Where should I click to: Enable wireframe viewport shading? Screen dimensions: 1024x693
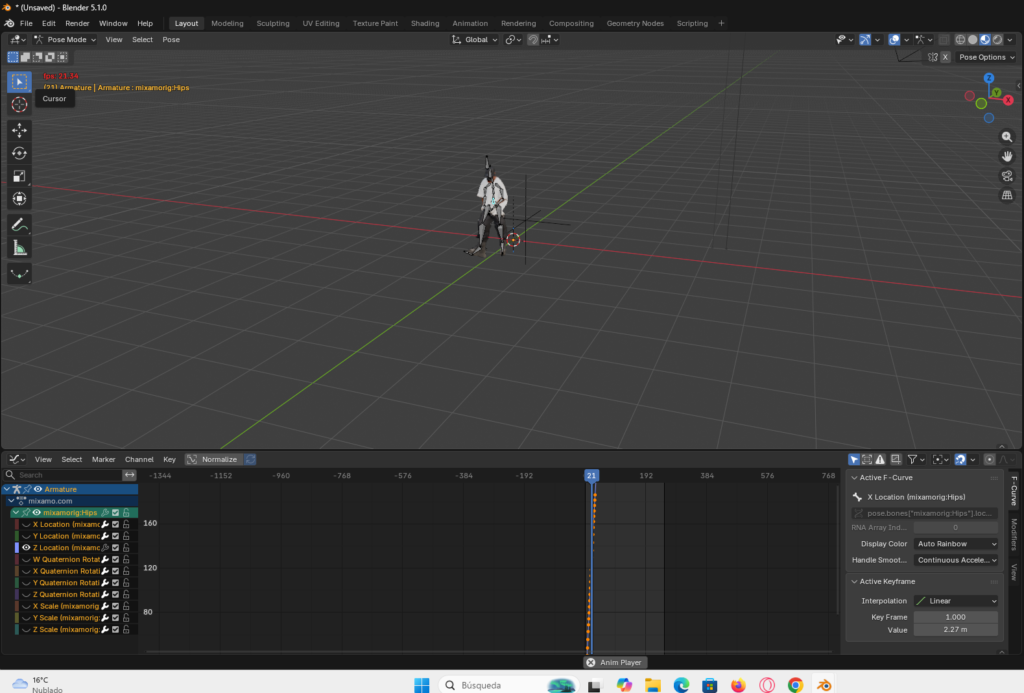pyautogui.click(x=961, y=40)
